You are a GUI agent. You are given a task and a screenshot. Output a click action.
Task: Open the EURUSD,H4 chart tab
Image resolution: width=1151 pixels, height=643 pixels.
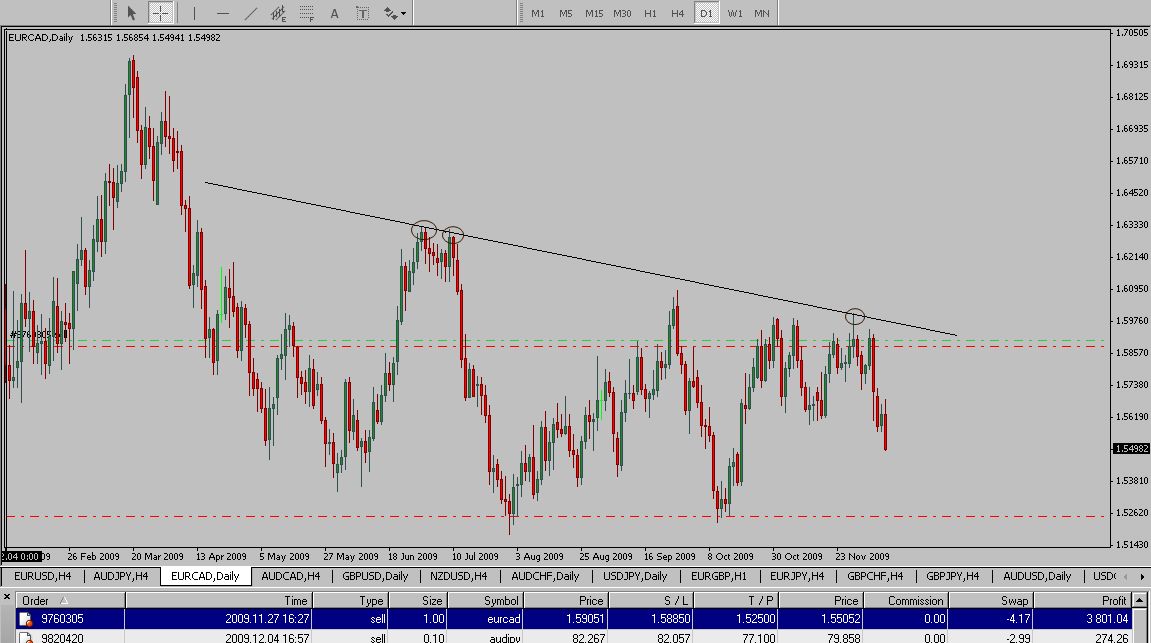pos(42,576)
